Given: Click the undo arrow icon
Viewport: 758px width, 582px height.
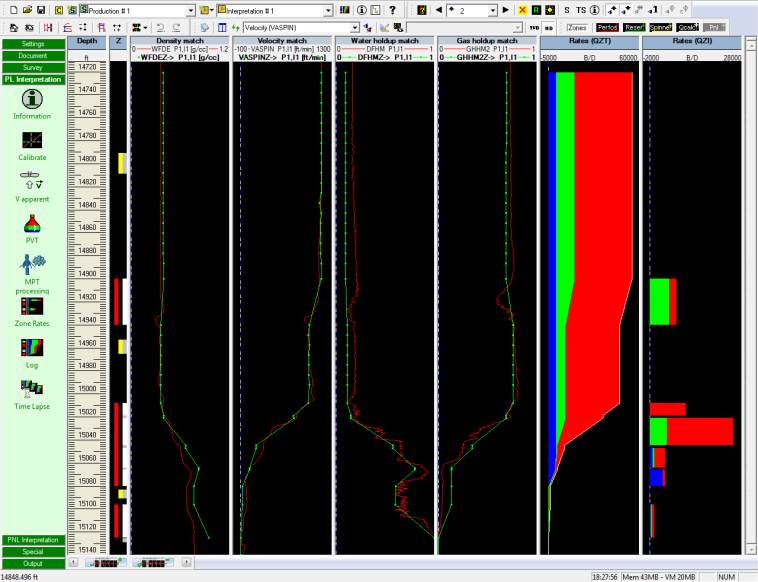Looking at the screenshot, I should coord(160,28).
